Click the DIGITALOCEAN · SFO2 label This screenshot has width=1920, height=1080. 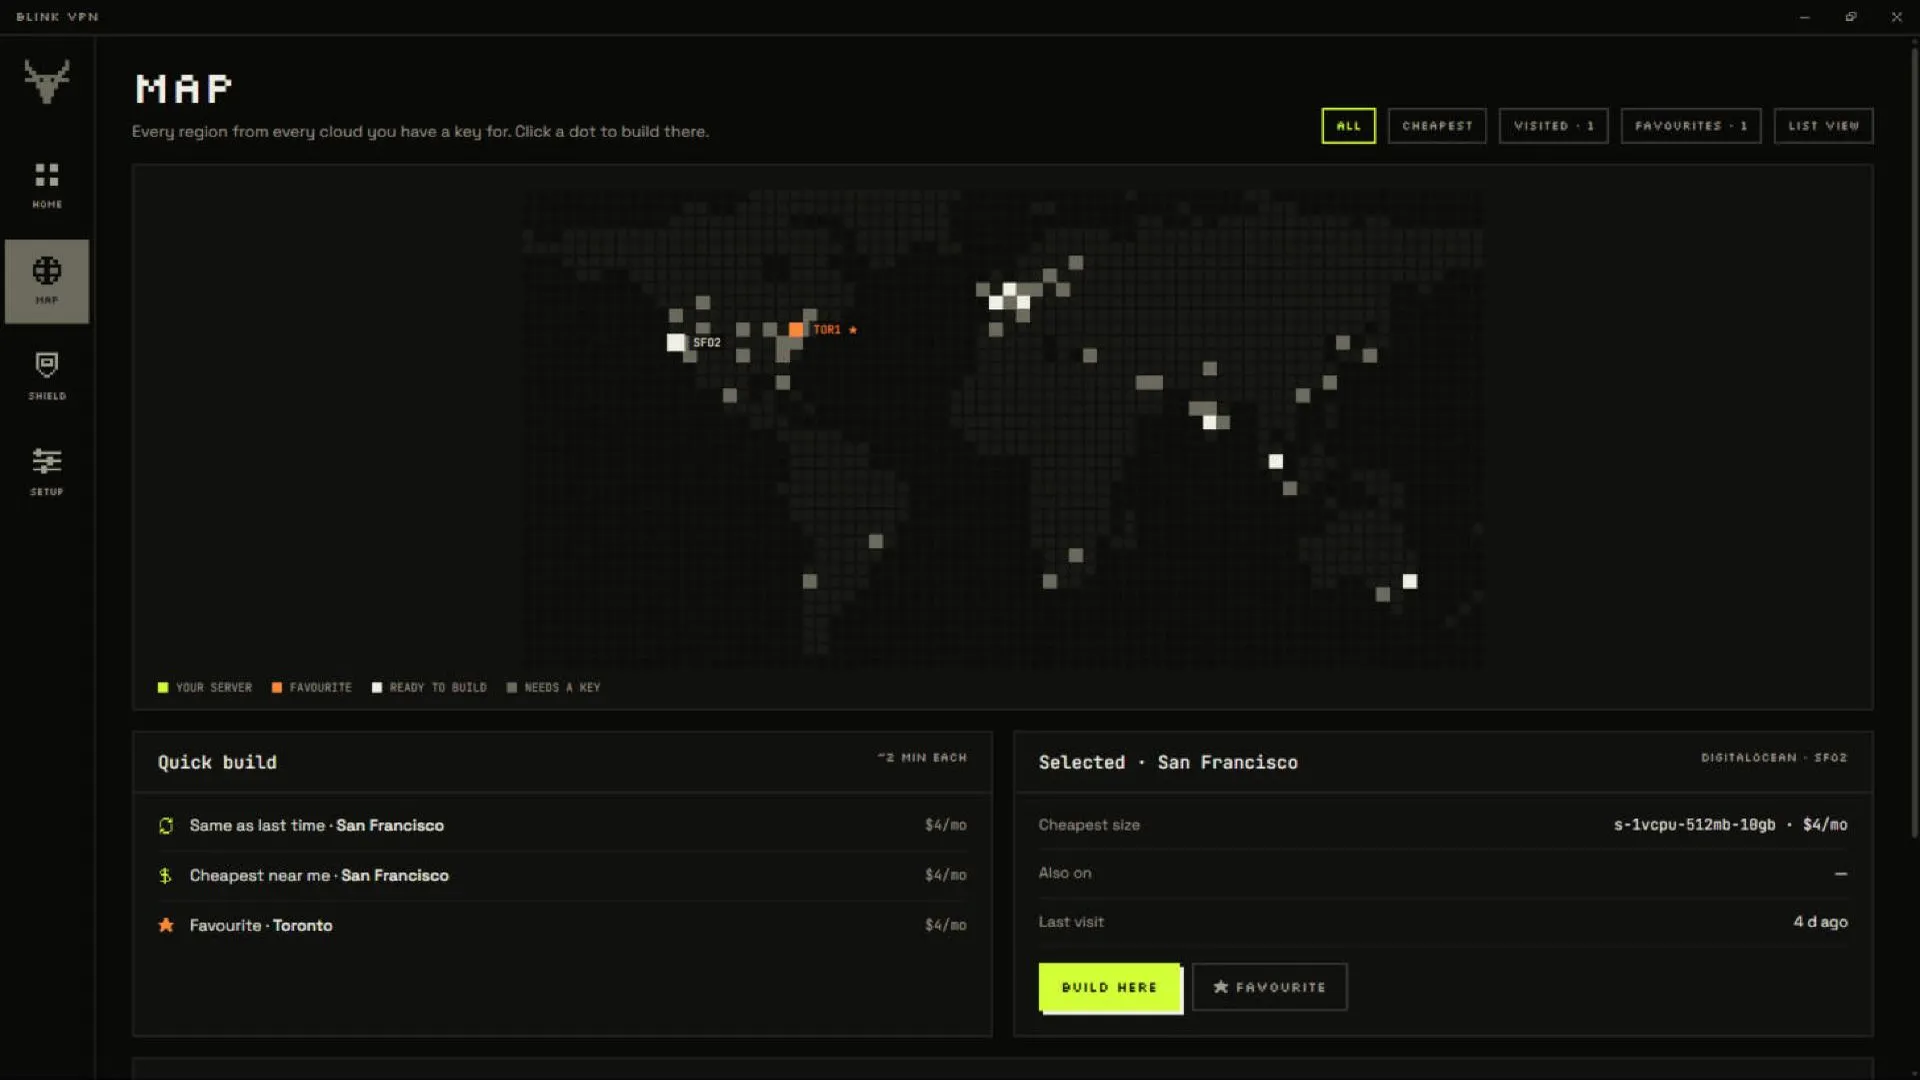tap(1774, 758)
